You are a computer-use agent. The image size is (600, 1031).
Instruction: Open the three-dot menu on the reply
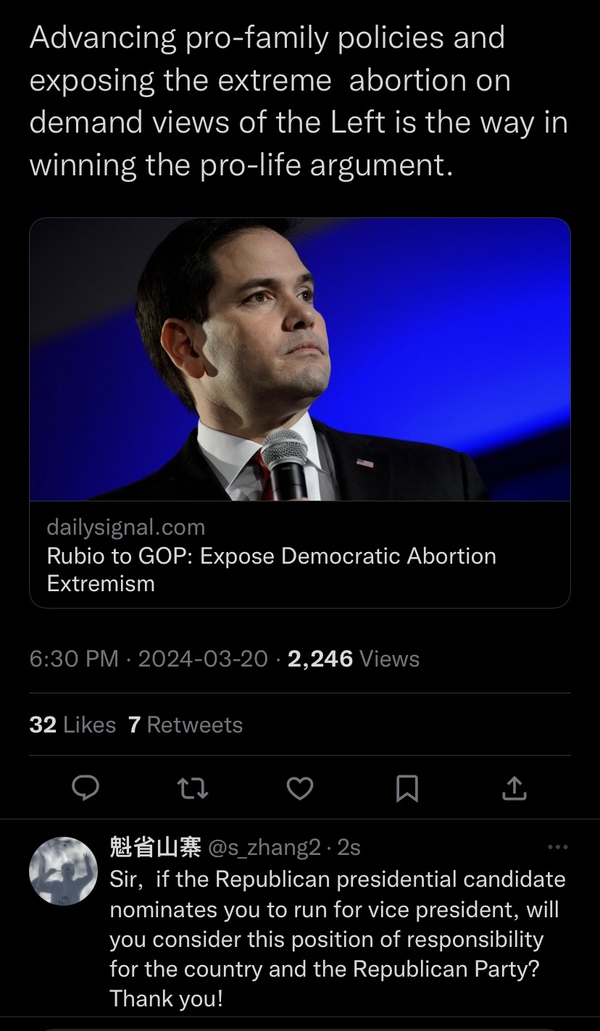[x=557, y=847]
